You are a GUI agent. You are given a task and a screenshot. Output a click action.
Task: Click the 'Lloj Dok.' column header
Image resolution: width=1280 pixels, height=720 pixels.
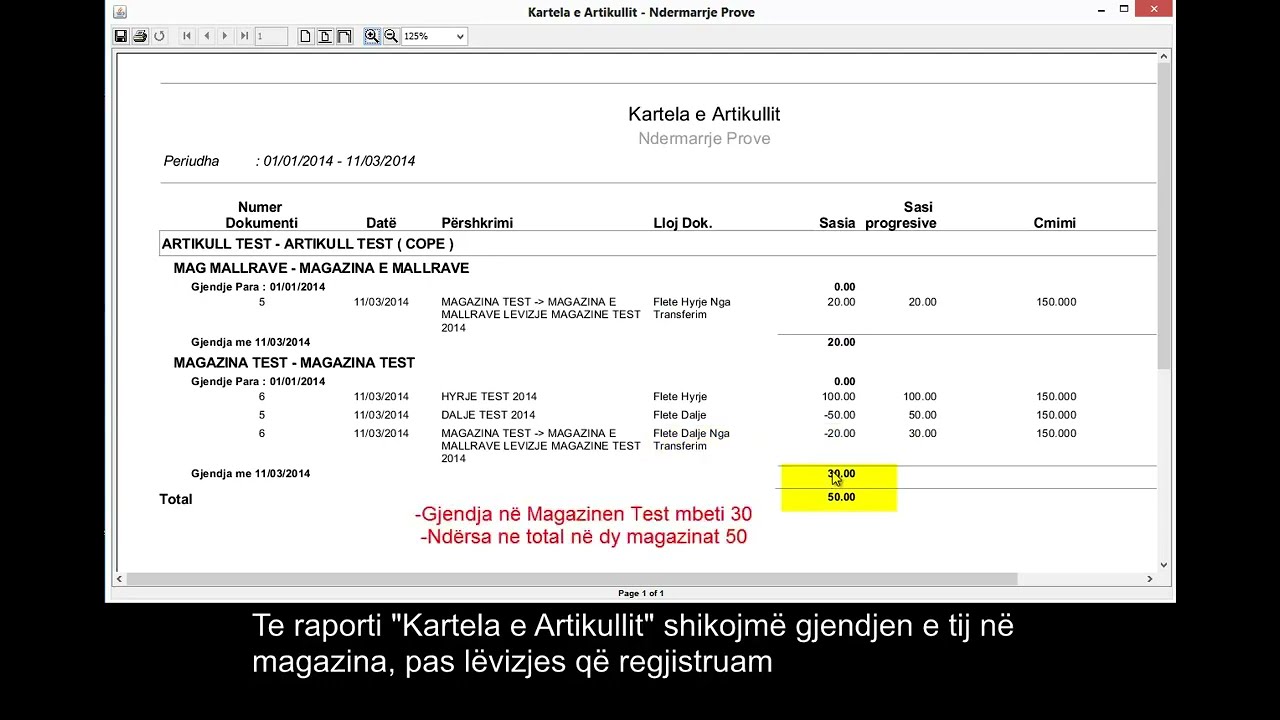click(x=683, y=223)
